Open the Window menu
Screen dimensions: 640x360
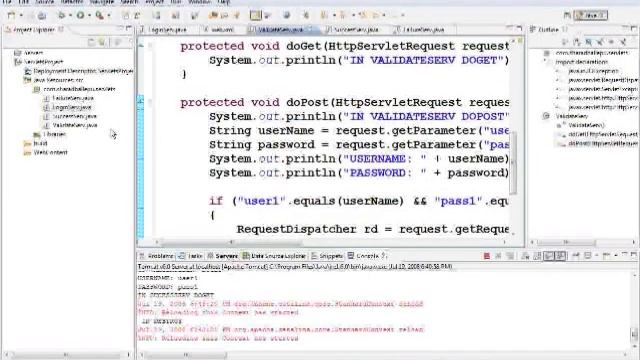[x=200, y=2]
